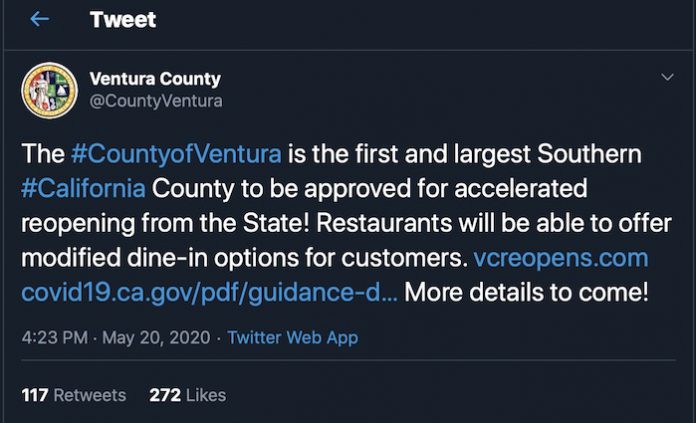The height and width of the screenshot is (423, 696).
Task: Expand the tweet options chevron
Action: point(667,77)
